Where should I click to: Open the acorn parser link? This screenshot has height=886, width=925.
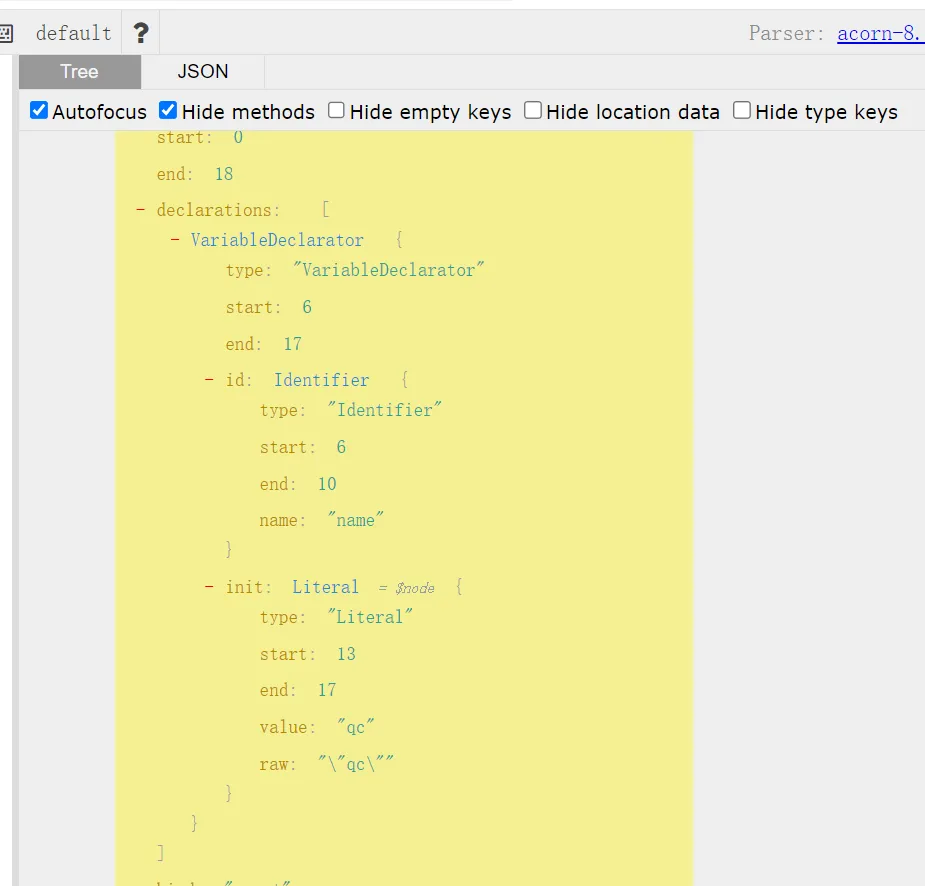[880, 33]
